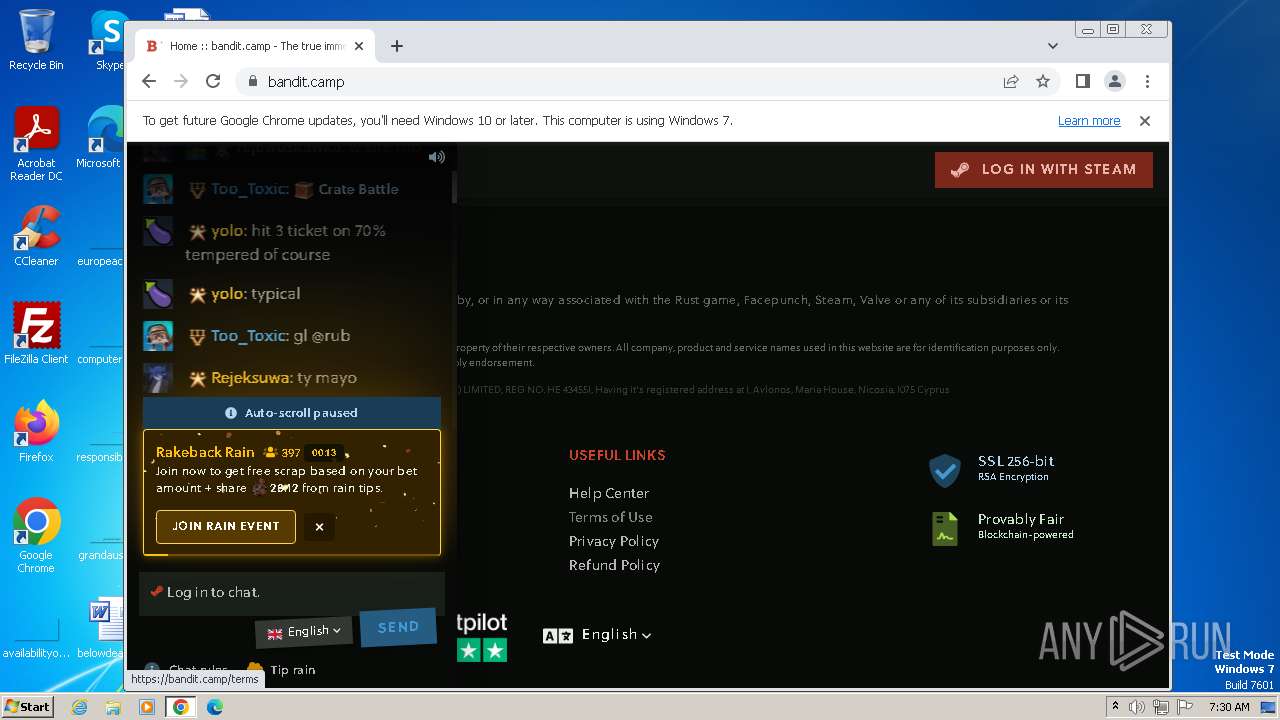Open the footer English language selector
The width and height of the screenshot is (1280, 720).
pyautogui.click(x=597, y=635)
